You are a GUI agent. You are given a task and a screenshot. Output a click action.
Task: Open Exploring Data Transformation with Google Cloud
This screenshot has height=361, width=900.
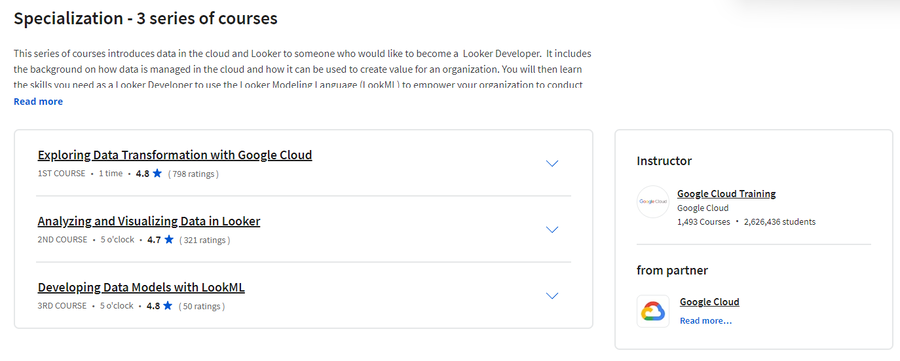[x=175, y=155]
